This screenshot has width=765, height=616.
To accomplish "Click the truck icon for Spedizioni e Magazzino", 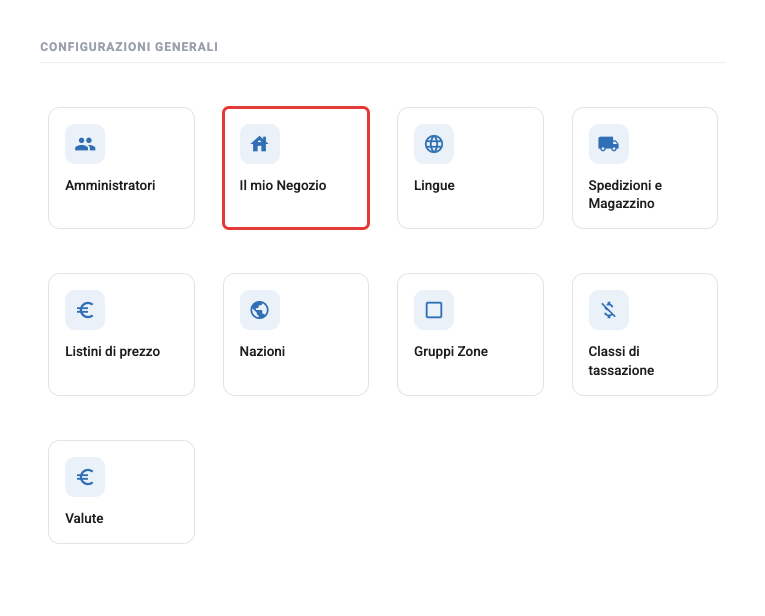I will (x=608, y=144).
